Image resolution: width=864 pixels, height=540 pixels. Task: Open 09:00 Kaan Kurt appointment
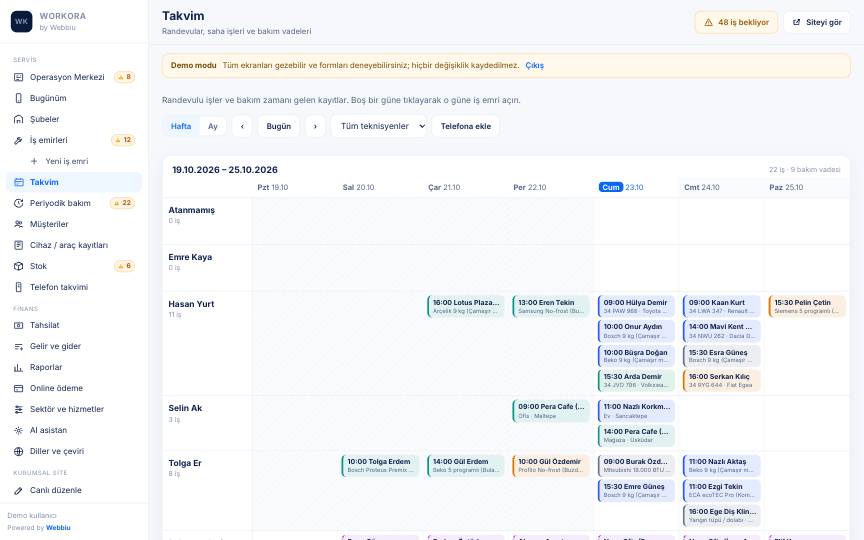point(721,306)
